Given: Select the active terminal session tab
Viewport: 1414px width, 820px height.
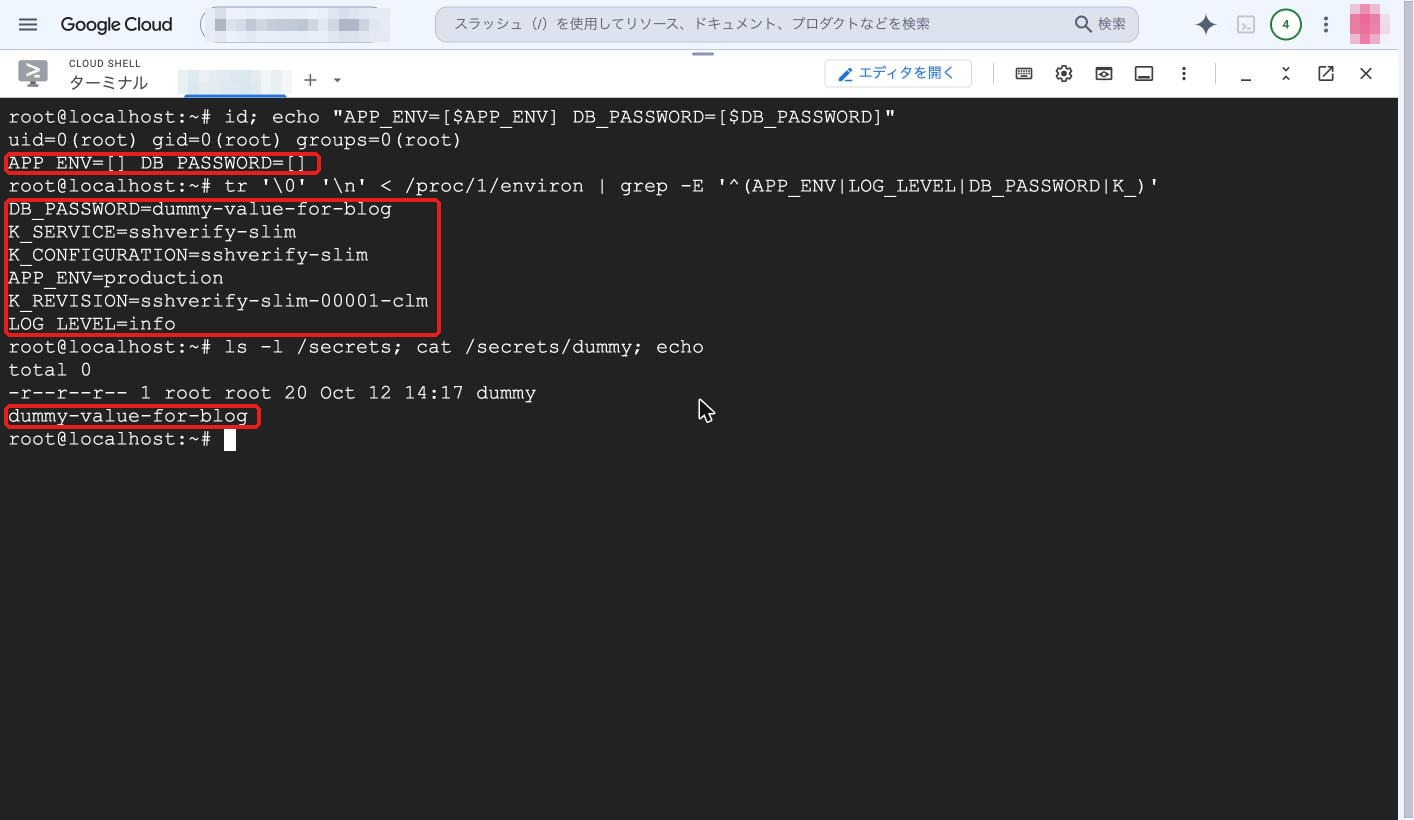Looking at the screenshot, I should point(234,80).
